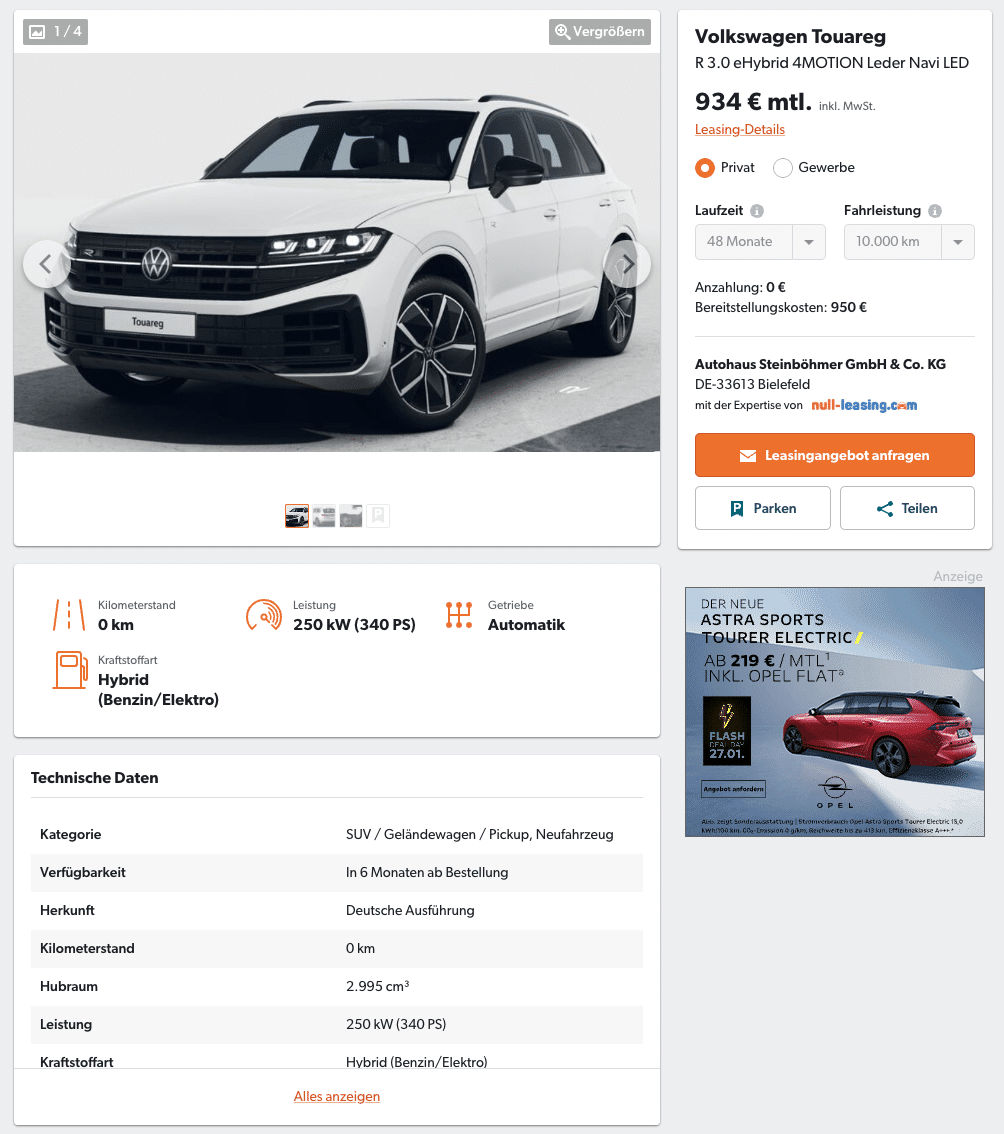Click the image counter 1/4 badge
Screen dimensions: 1004x1134
click(56, 32)
